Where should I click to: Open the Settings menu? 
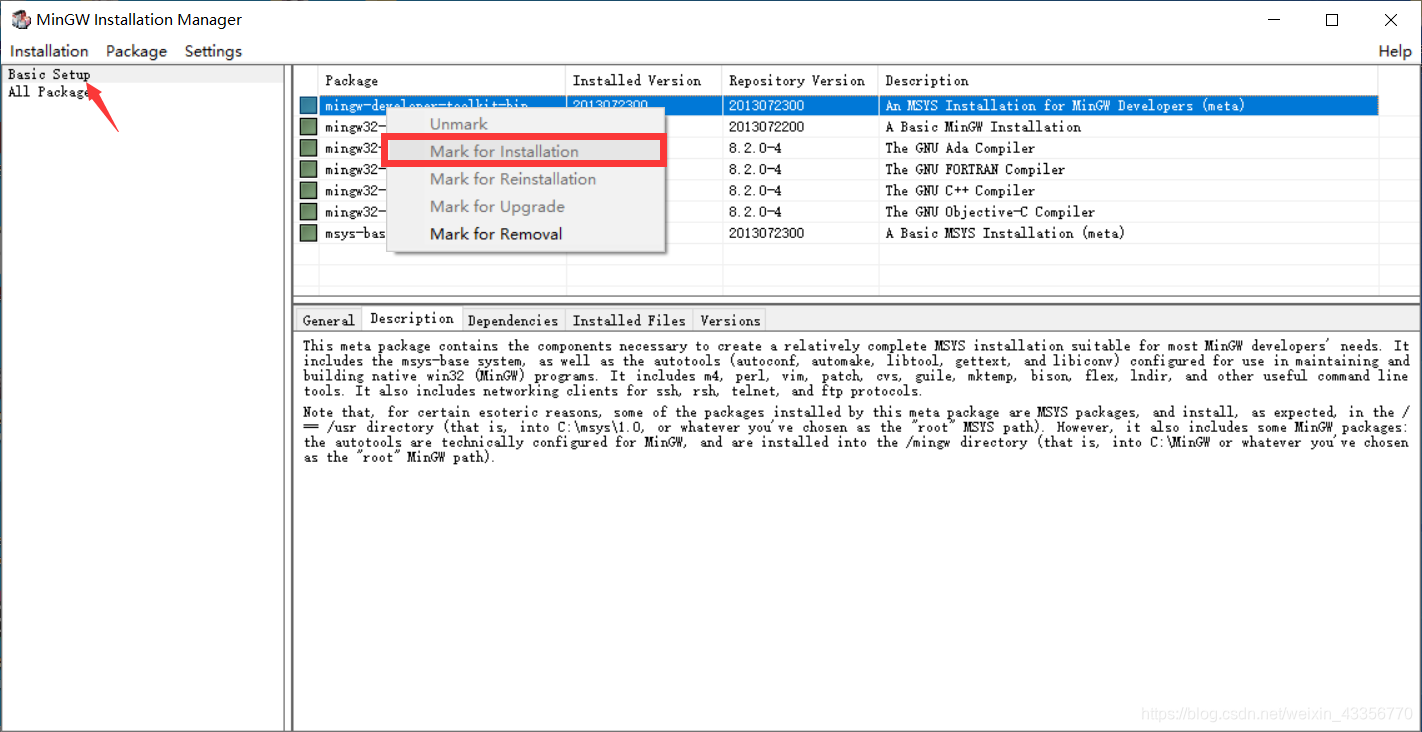tap(213, 51)
